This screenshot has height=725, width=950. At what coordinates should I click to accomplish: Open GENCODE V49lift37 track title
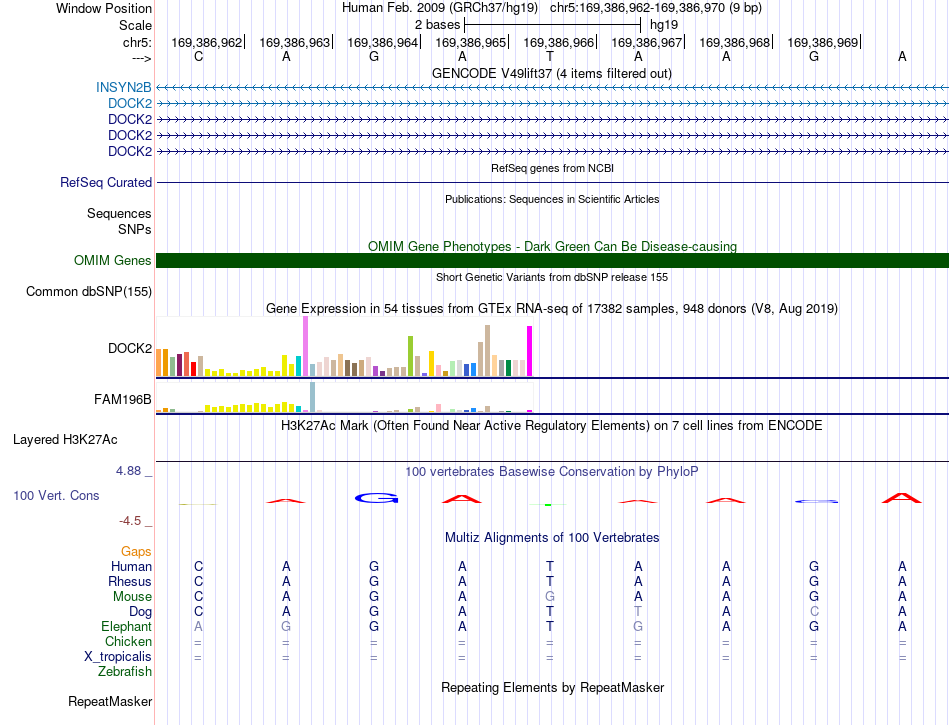[552, 73]
